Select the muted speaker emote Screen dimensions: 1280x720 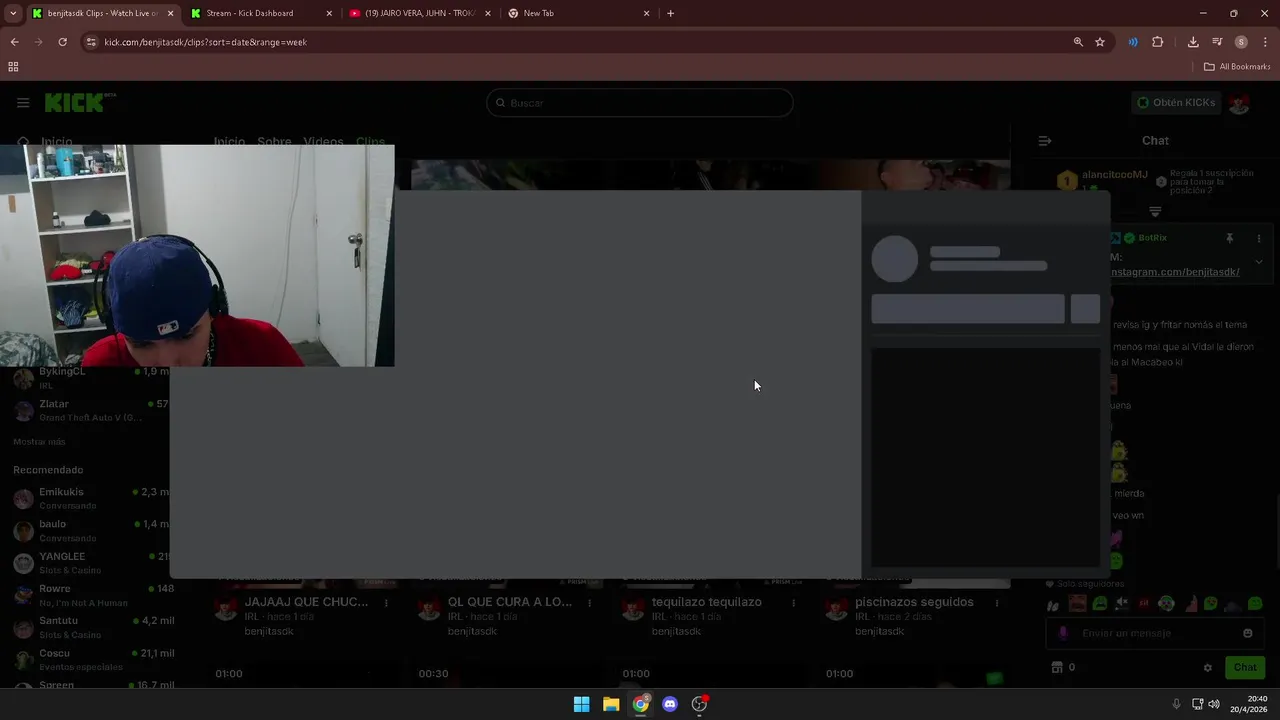(1121, 604)
